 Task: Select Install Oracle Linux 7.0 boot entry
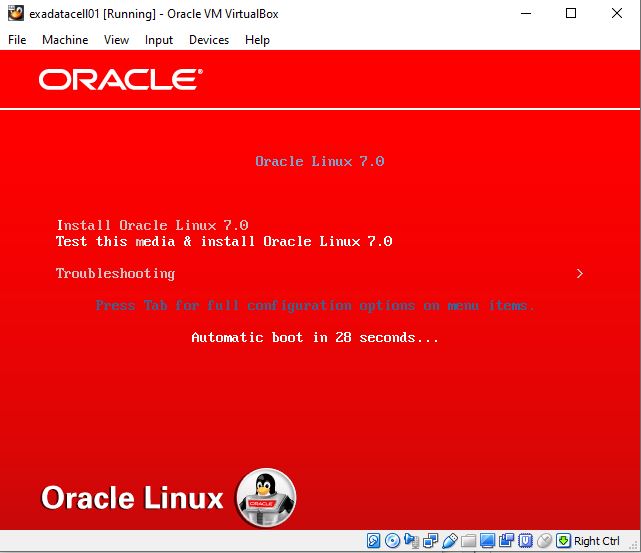[x=152, y=225]
